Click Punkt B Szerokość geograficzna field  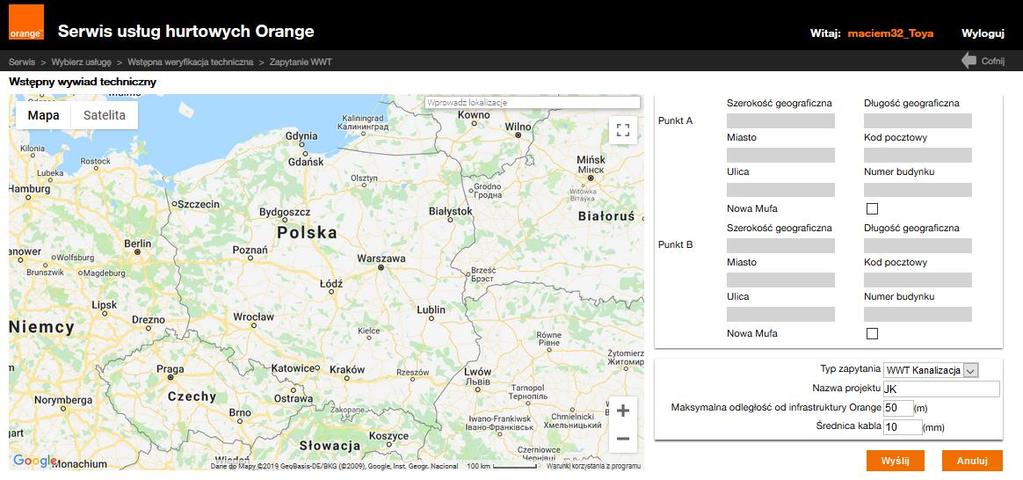tap(780, 246)
